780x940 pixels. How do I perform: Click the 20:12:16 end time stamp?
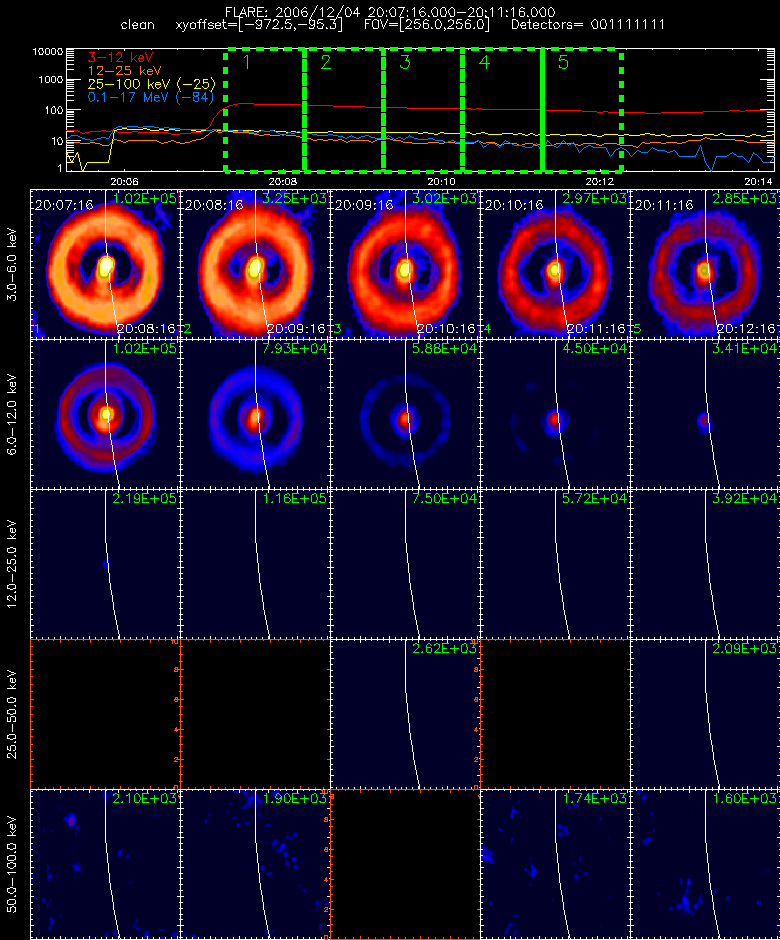click(x=746, y=329)
